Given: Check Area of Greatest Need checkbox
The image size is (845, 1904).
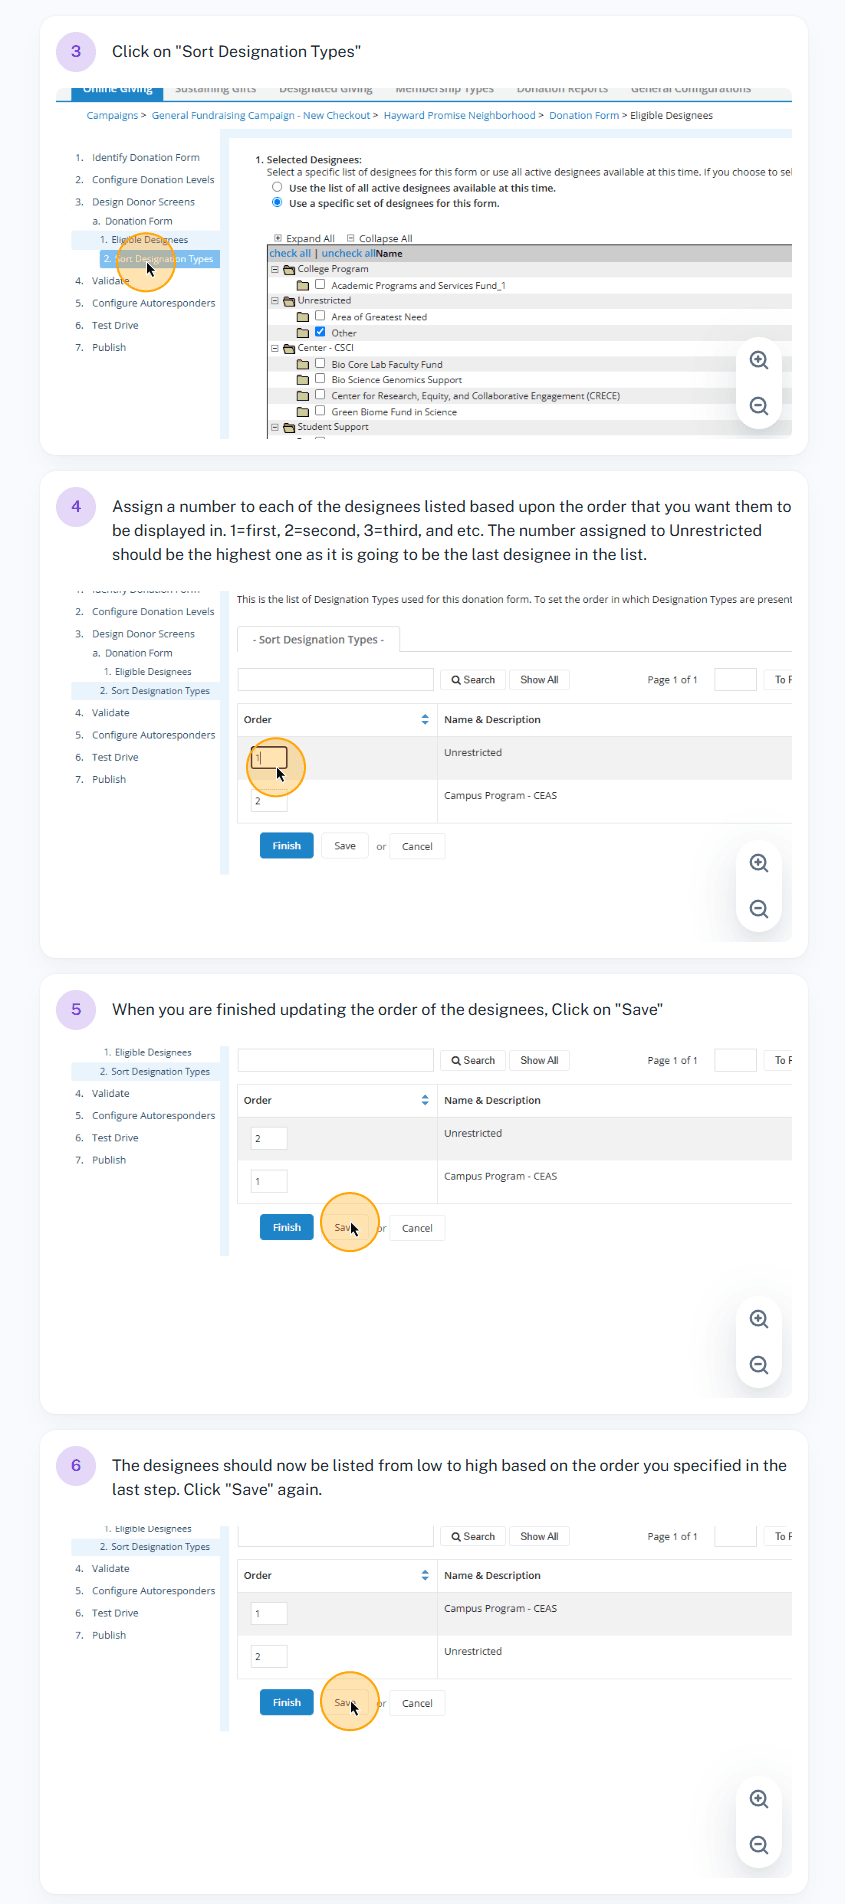Looking at the screenshot, I should tap(320, 316).
